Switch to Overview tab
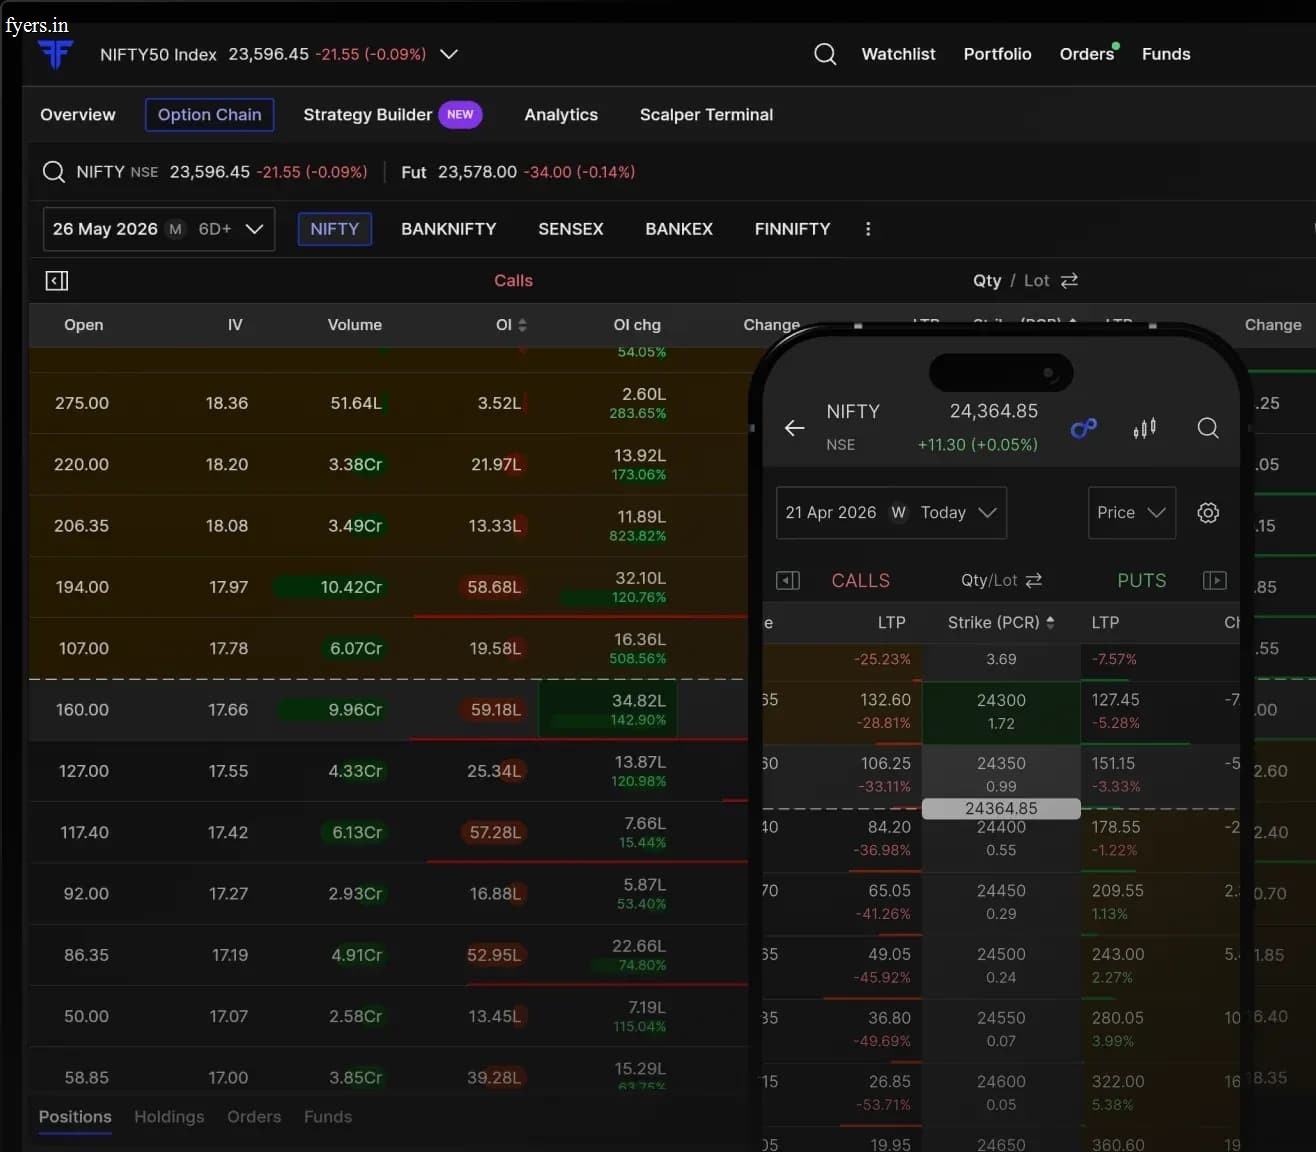Viewport: 1316px width, 1152px height. pos(78,115)
